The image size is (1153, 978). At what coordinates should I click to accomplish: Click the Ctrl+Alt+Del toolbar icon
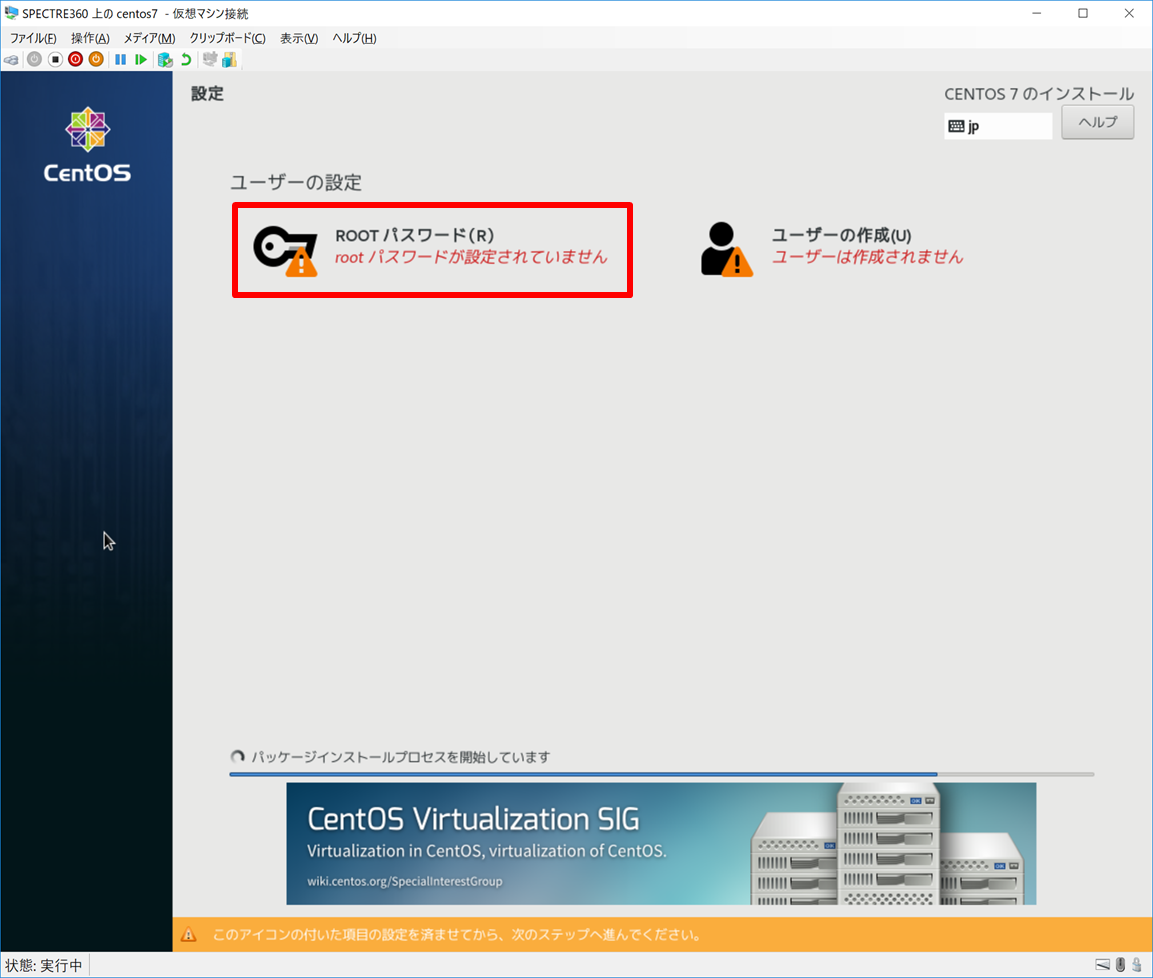coord(12,60)
